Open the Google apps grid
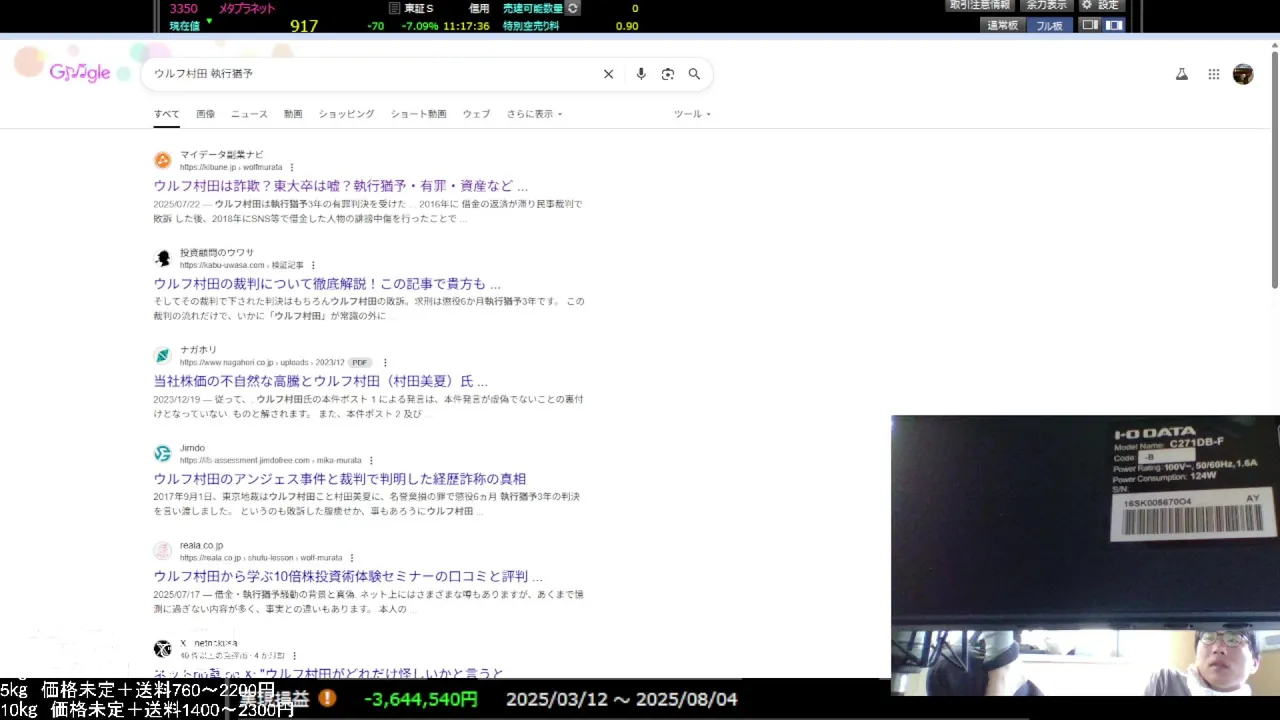The width and height of the screenshot is (1280, 720). pyautogui.click(x=1214, y=74)
